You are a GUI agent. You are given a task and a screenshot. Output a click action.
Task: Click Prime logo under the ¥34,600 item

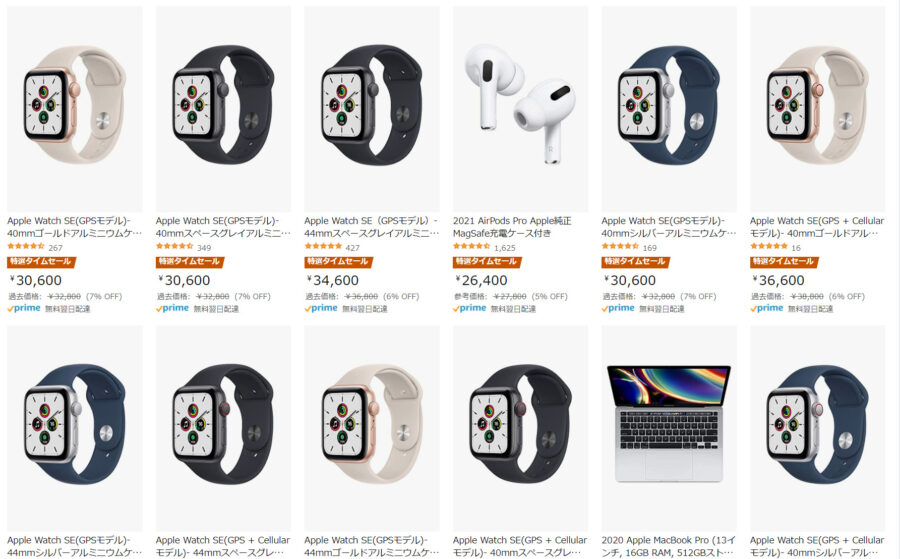(x=321, y=308)
